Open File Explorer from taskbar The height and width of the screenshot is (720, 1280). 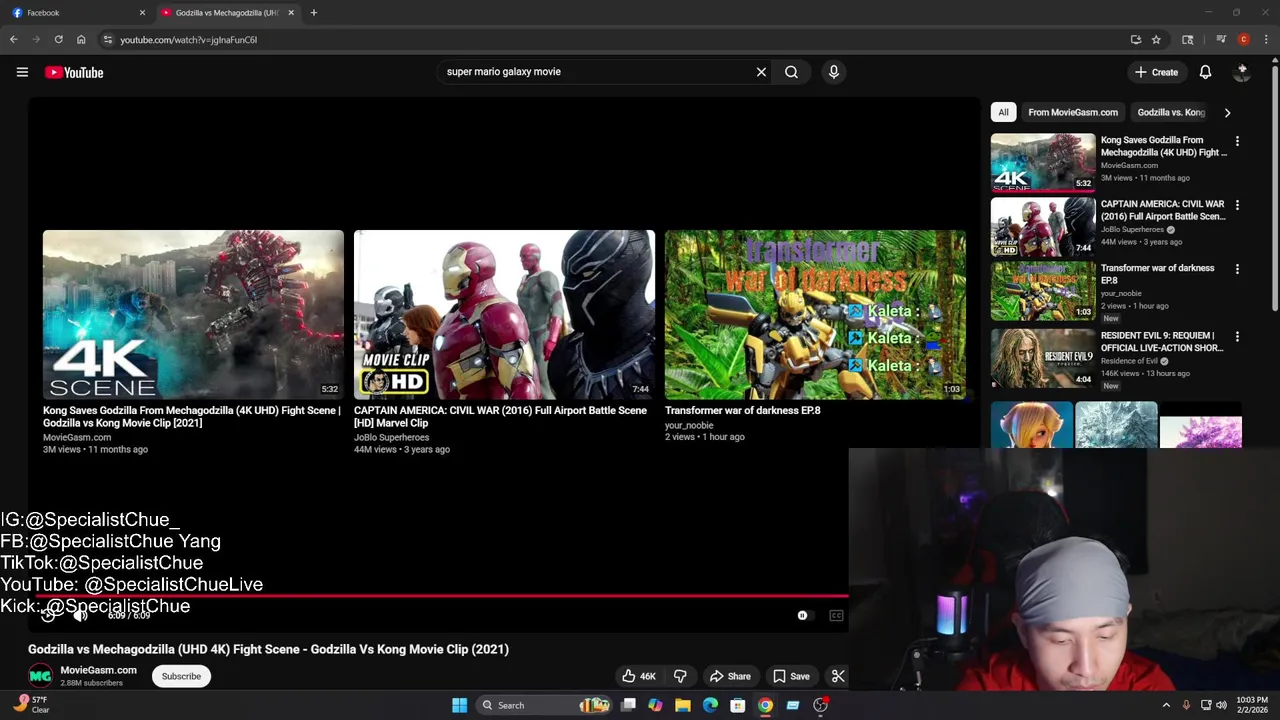(x=683, y=705)
